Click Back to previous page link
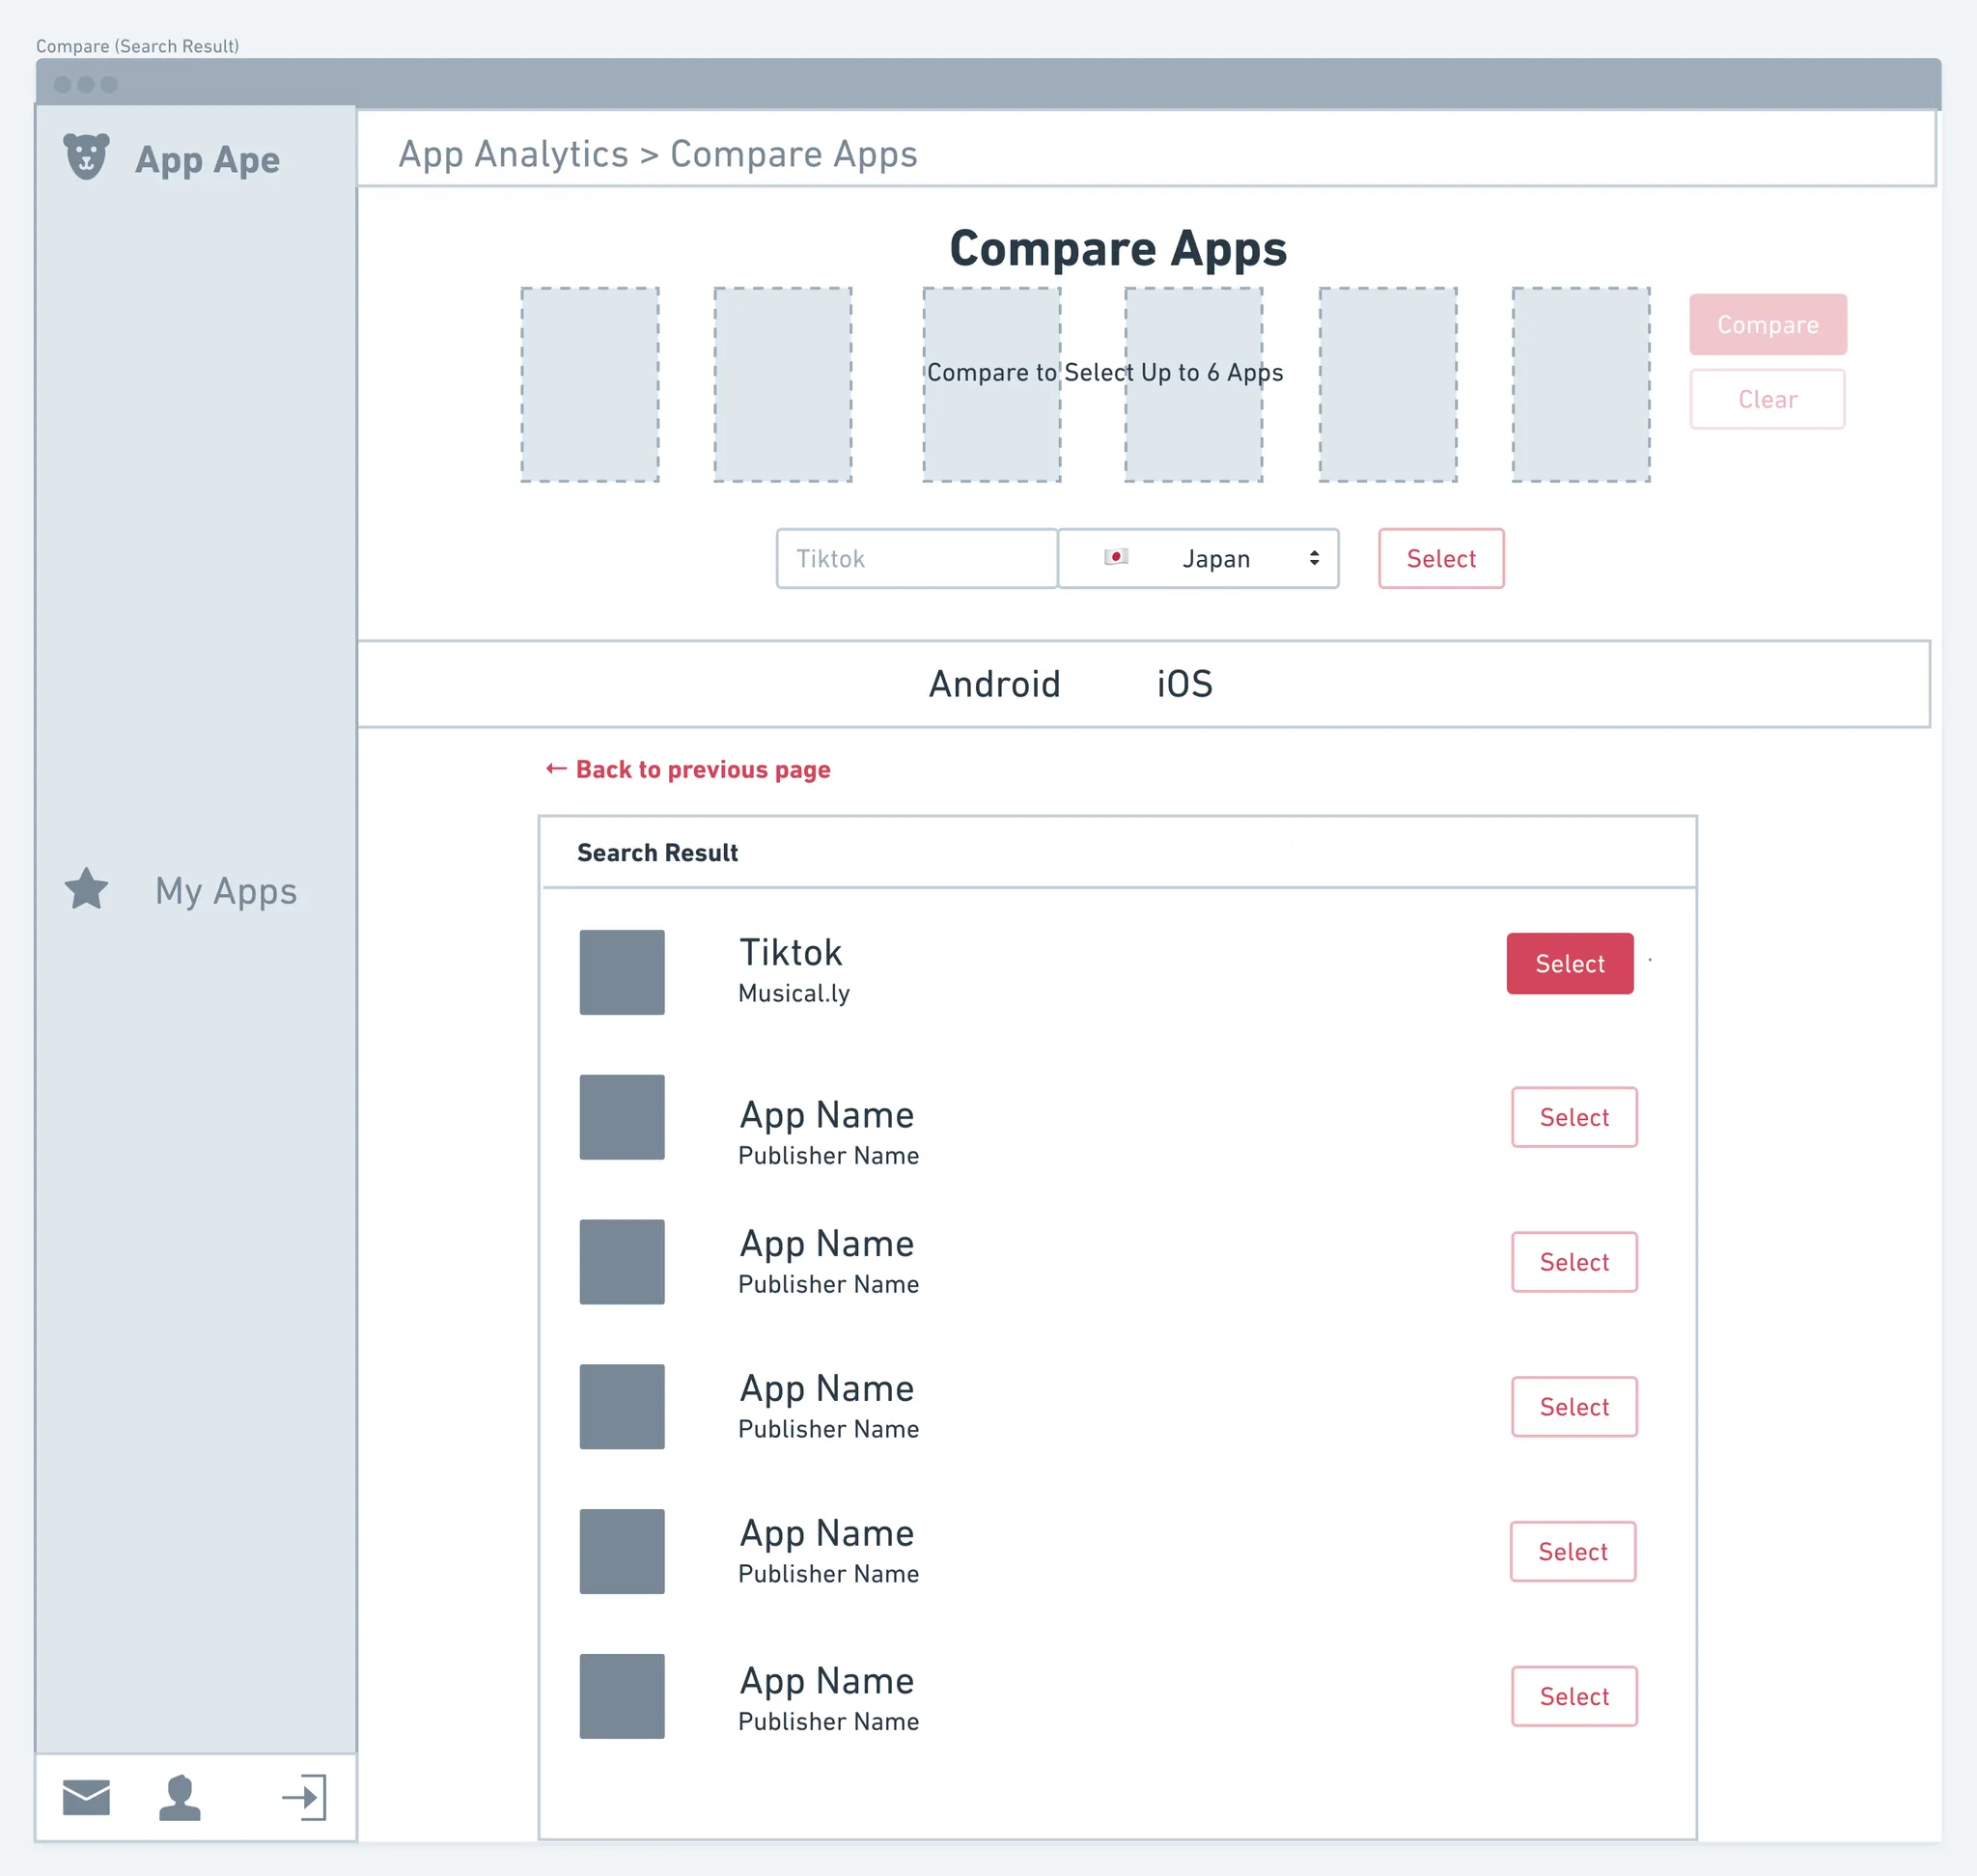This screenshot has height=1876, width=1977. (x=702, y=769)
